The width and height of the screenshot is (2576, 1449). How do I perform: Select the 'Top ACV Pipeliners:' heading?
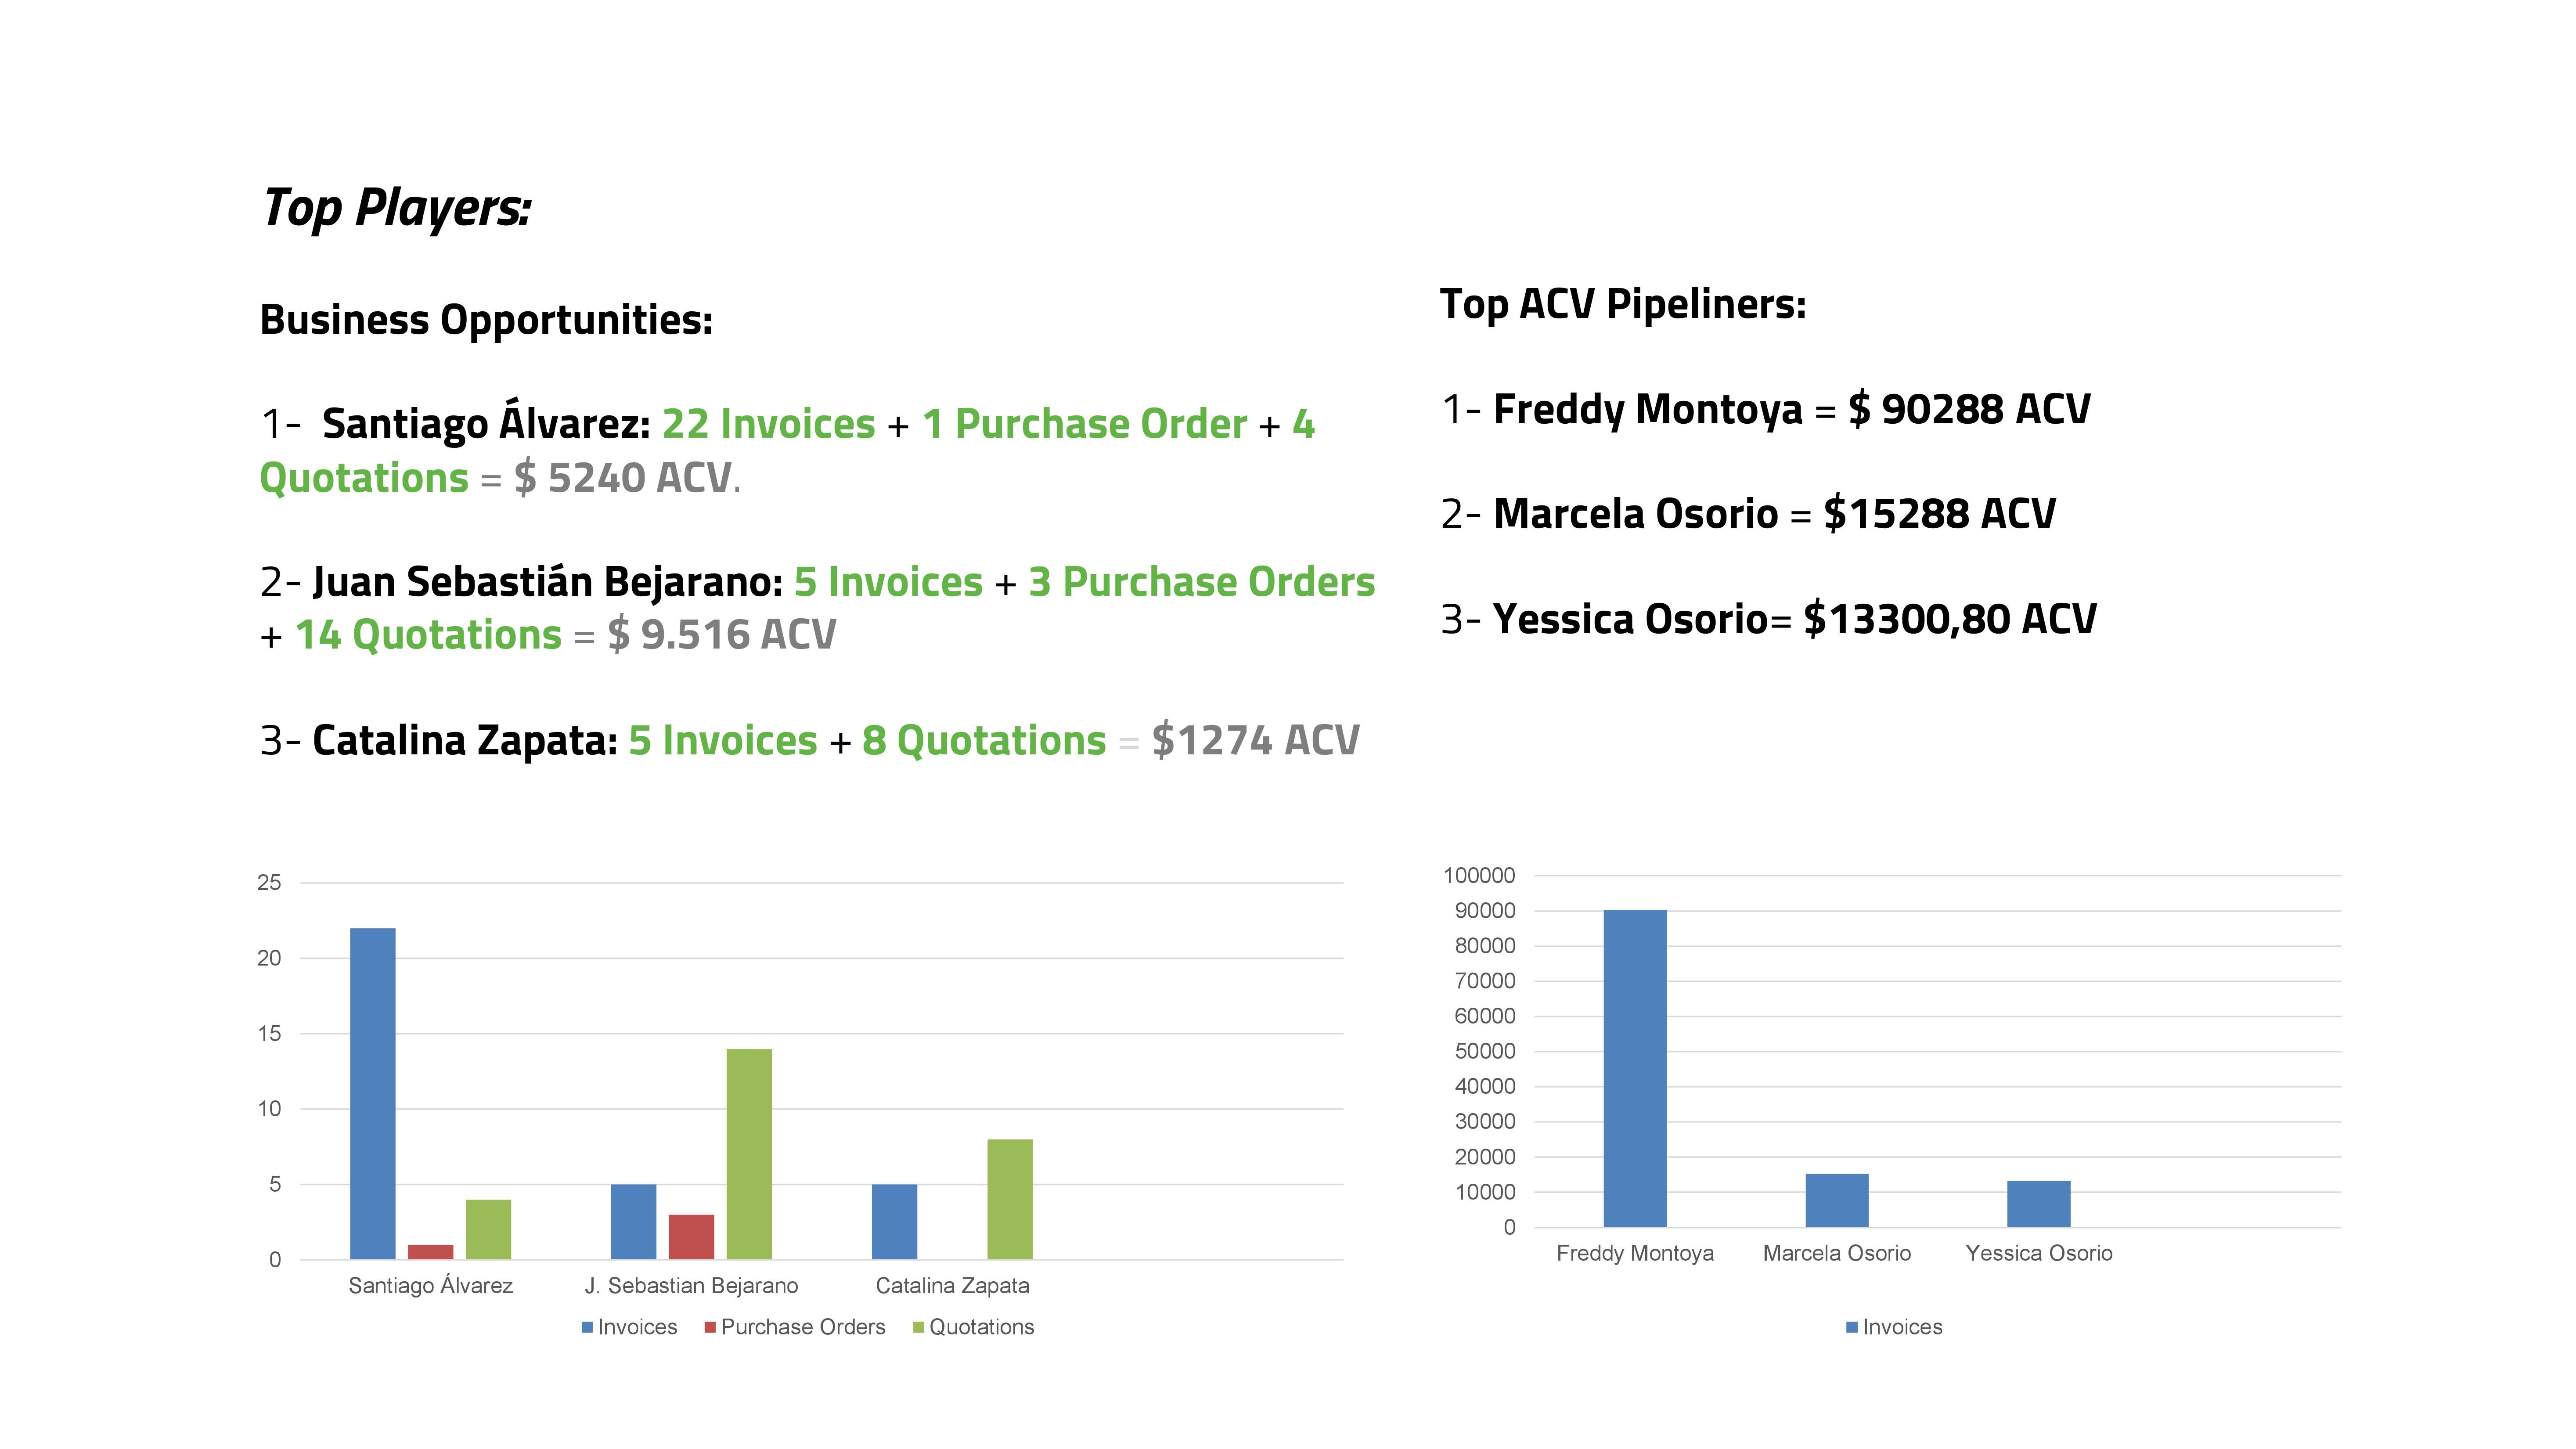click(1623, 304)
